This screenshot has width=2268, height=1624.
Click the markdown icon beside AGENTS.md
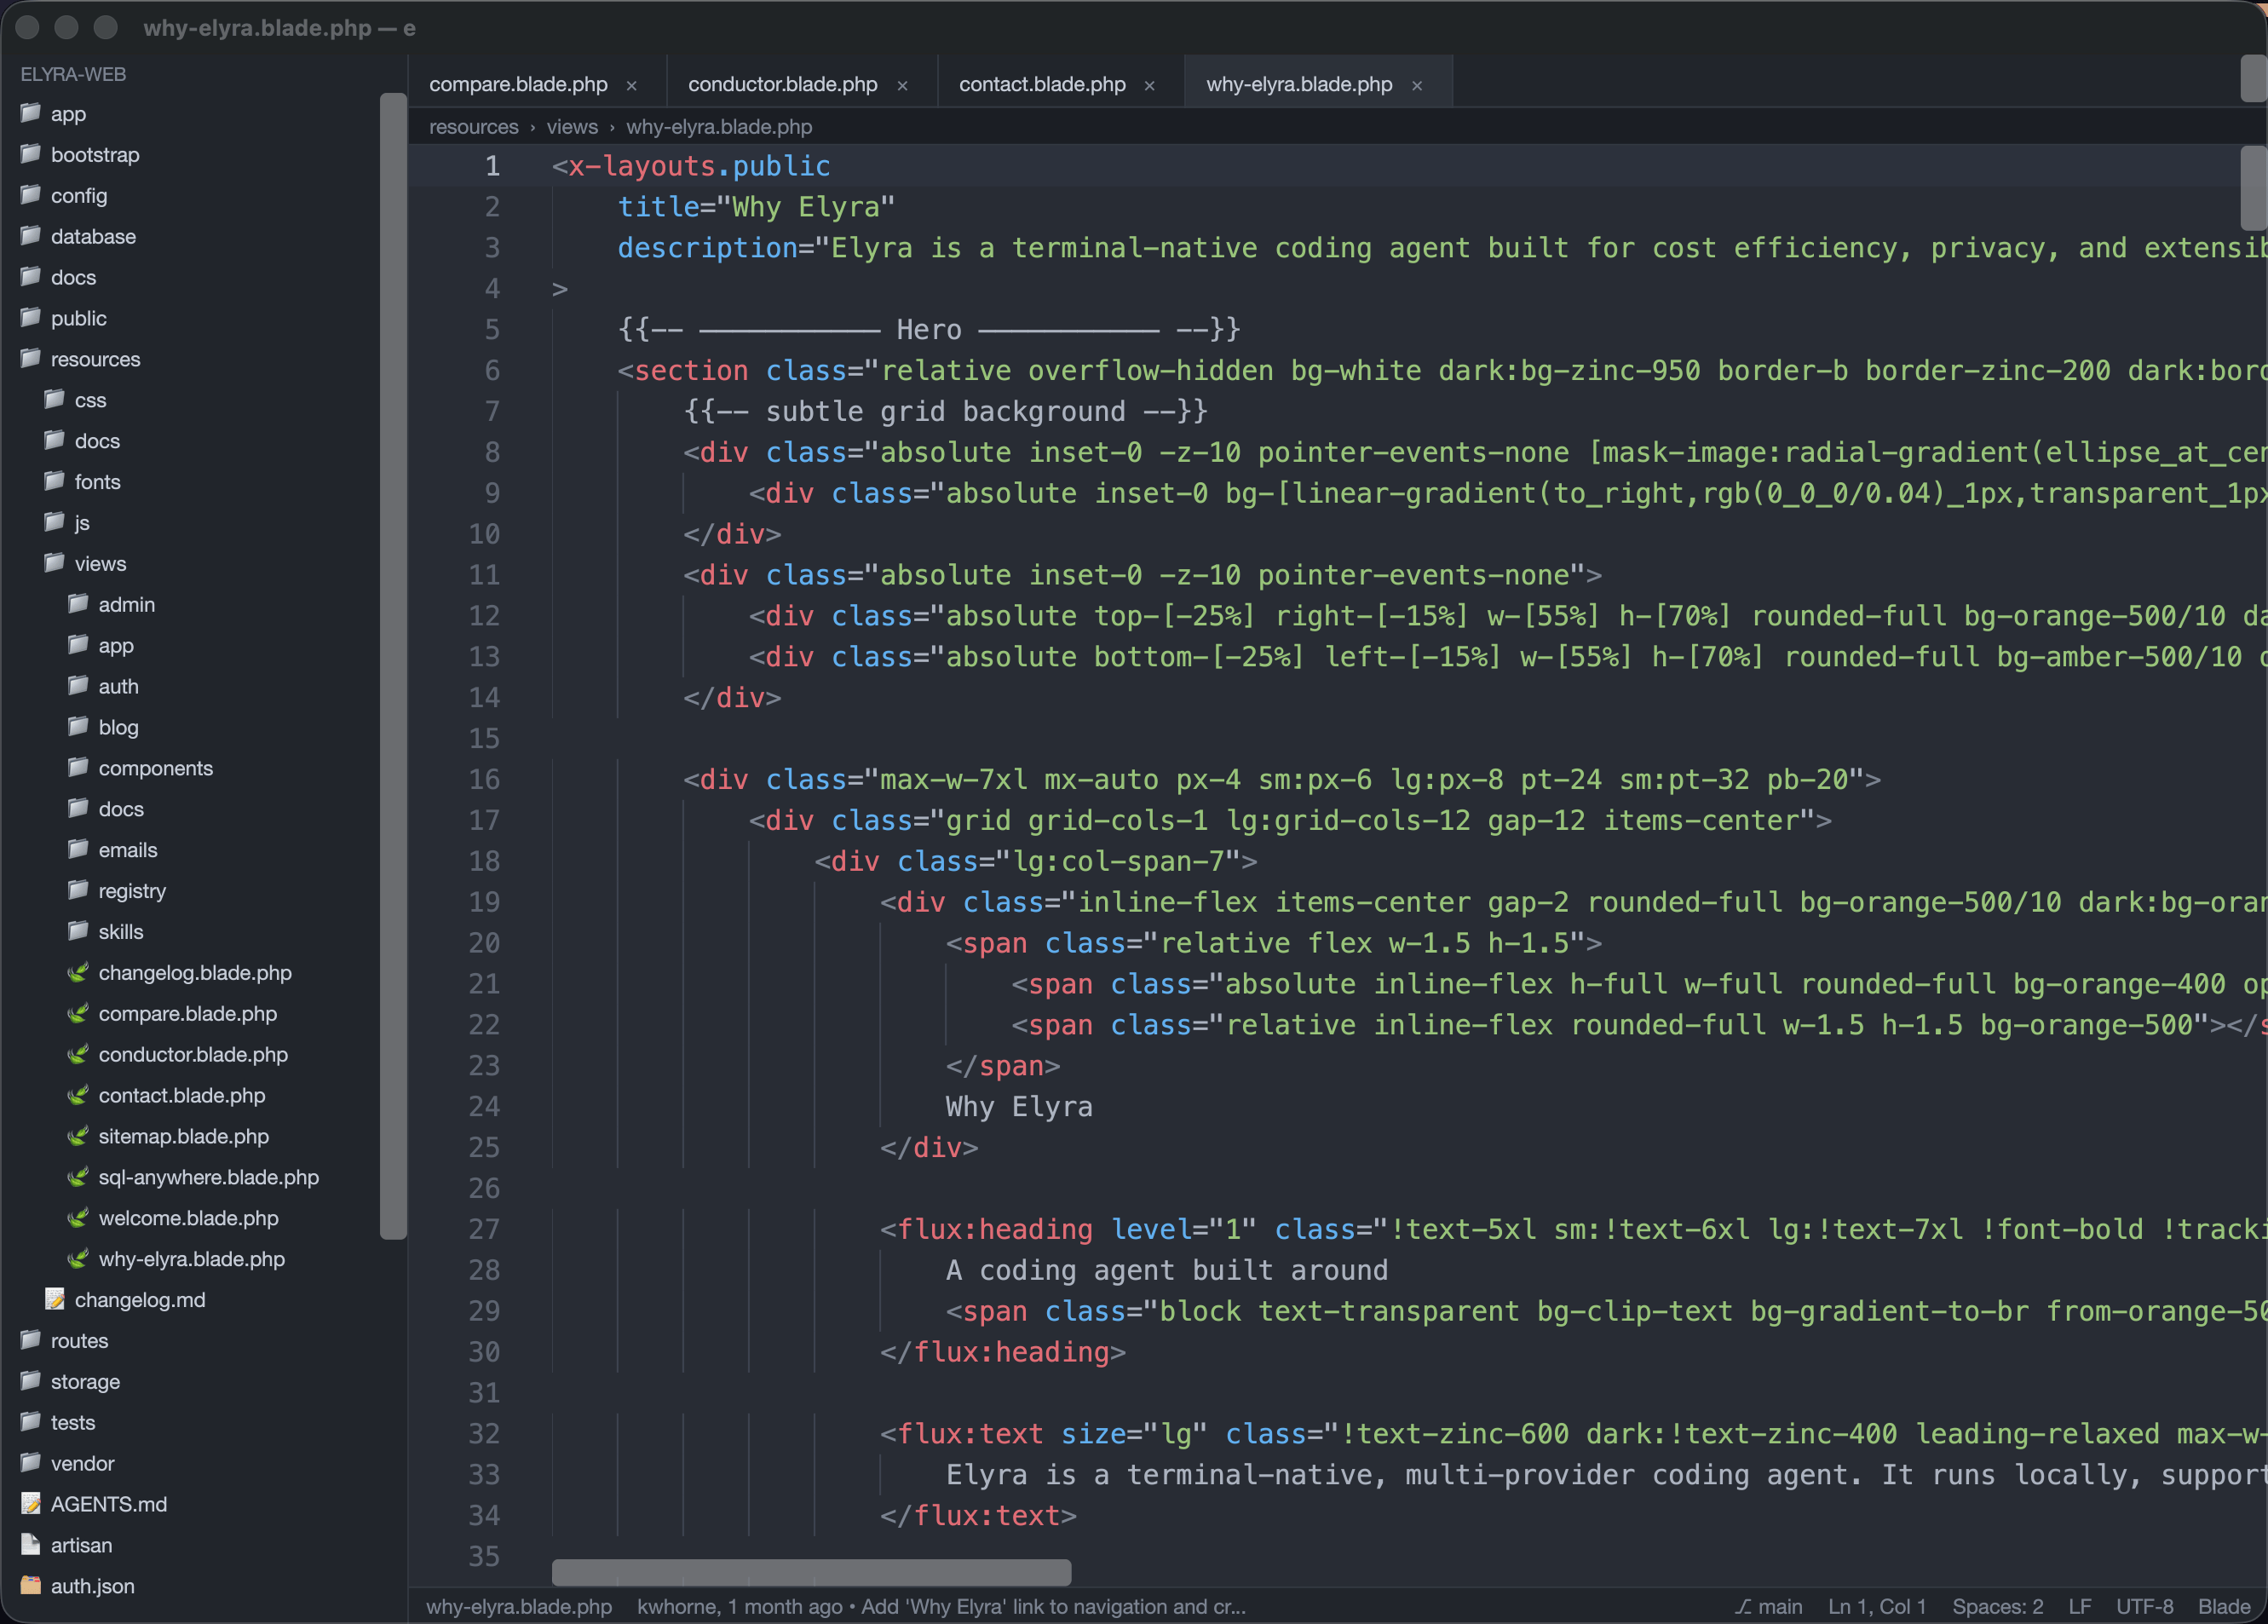(31, 1504)
